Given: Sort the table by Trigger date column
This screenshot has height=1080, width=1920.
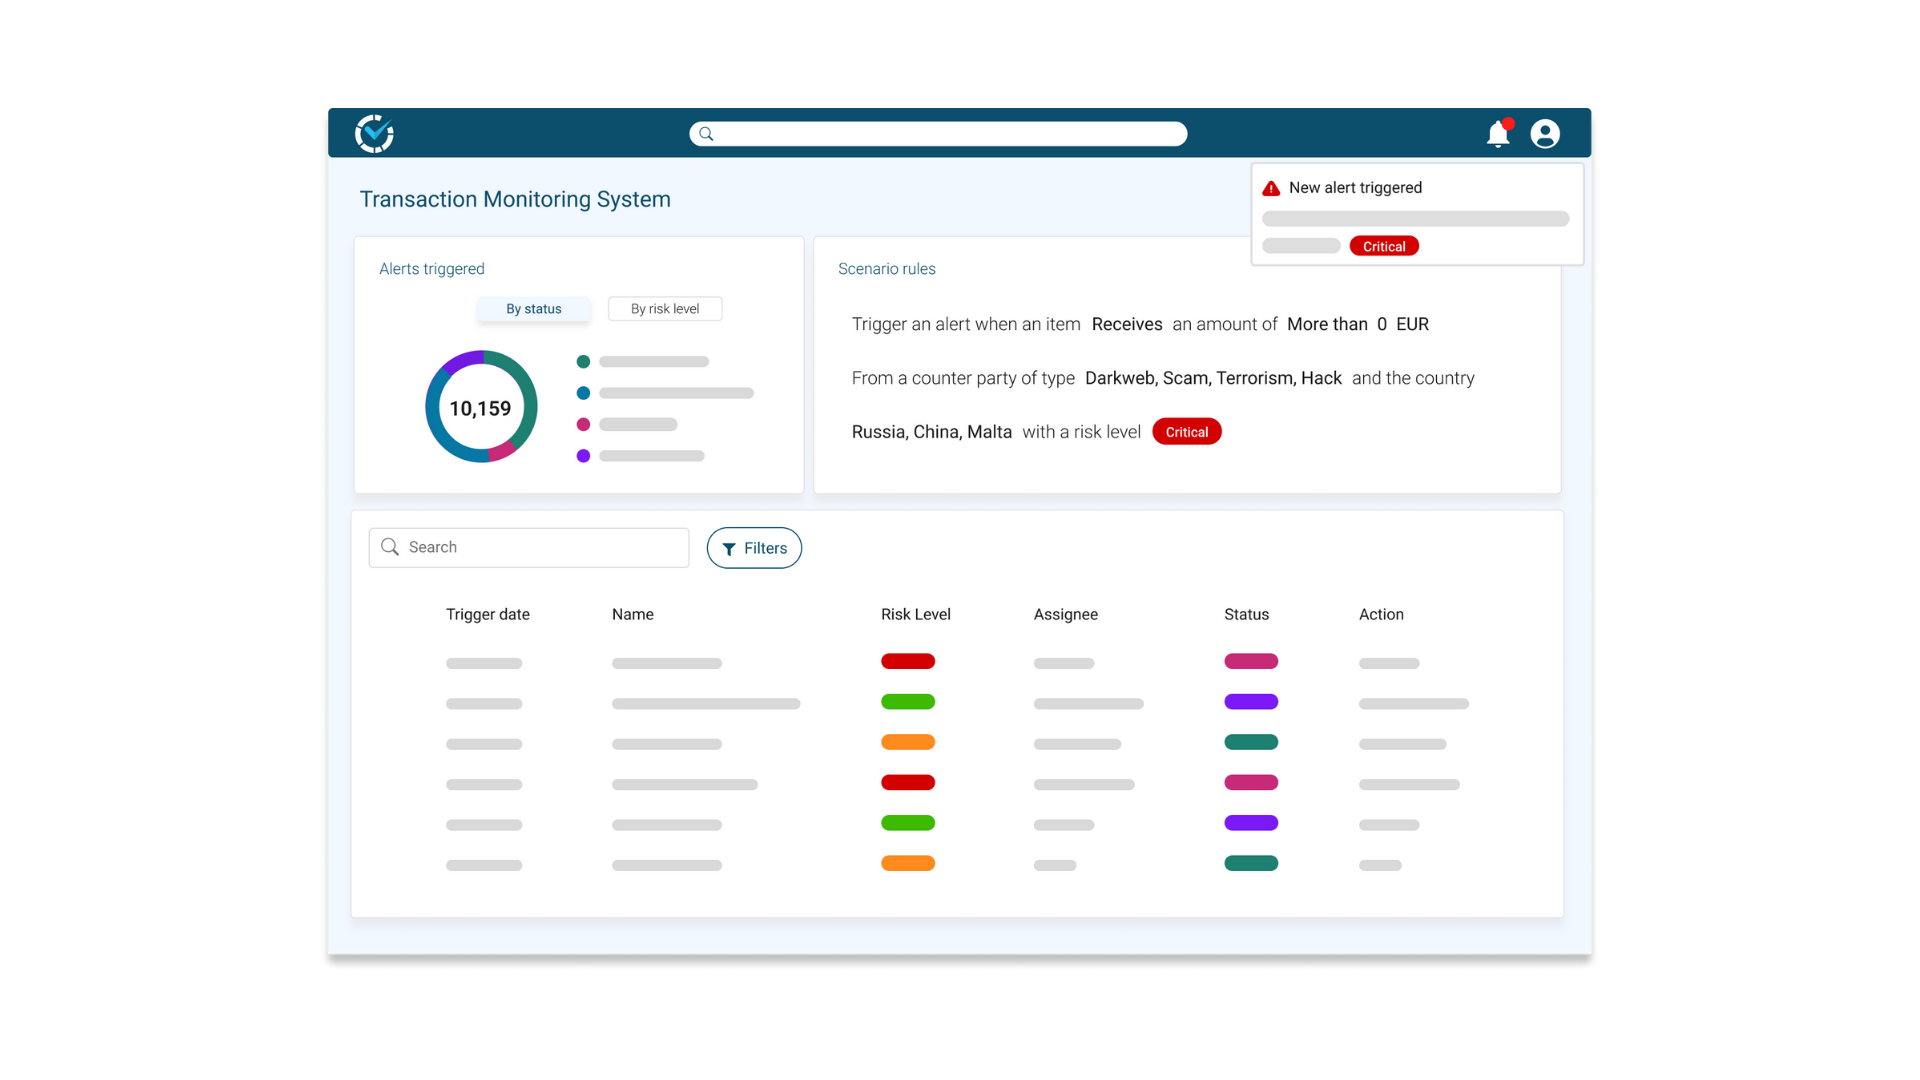Looking at the screenshot, I should (488, 614).
